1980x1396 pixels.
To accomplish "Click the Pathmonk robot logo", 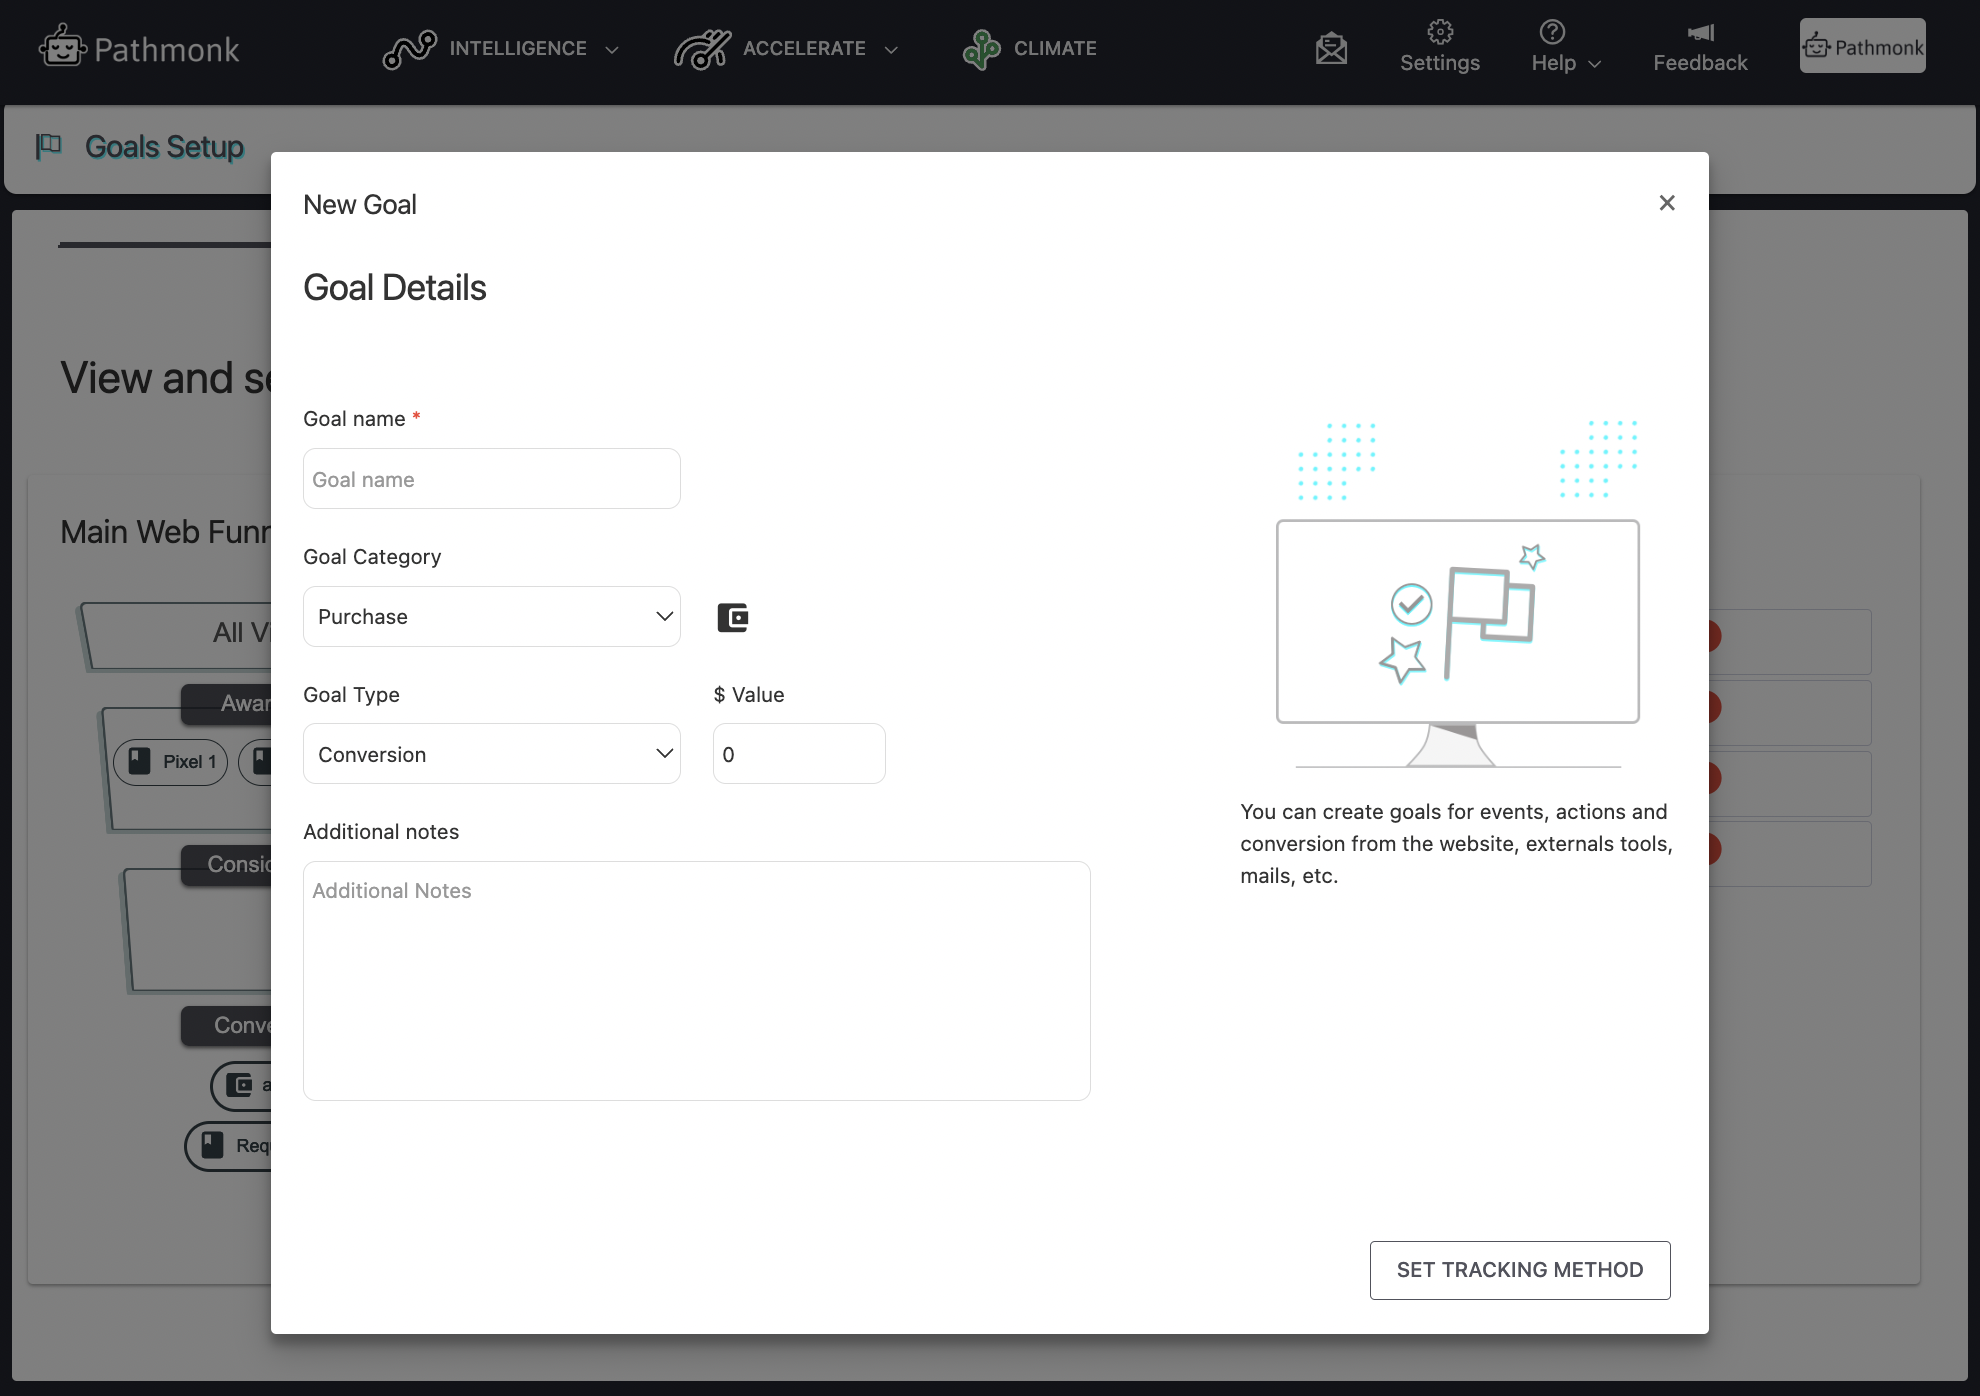I will point(62,47).
